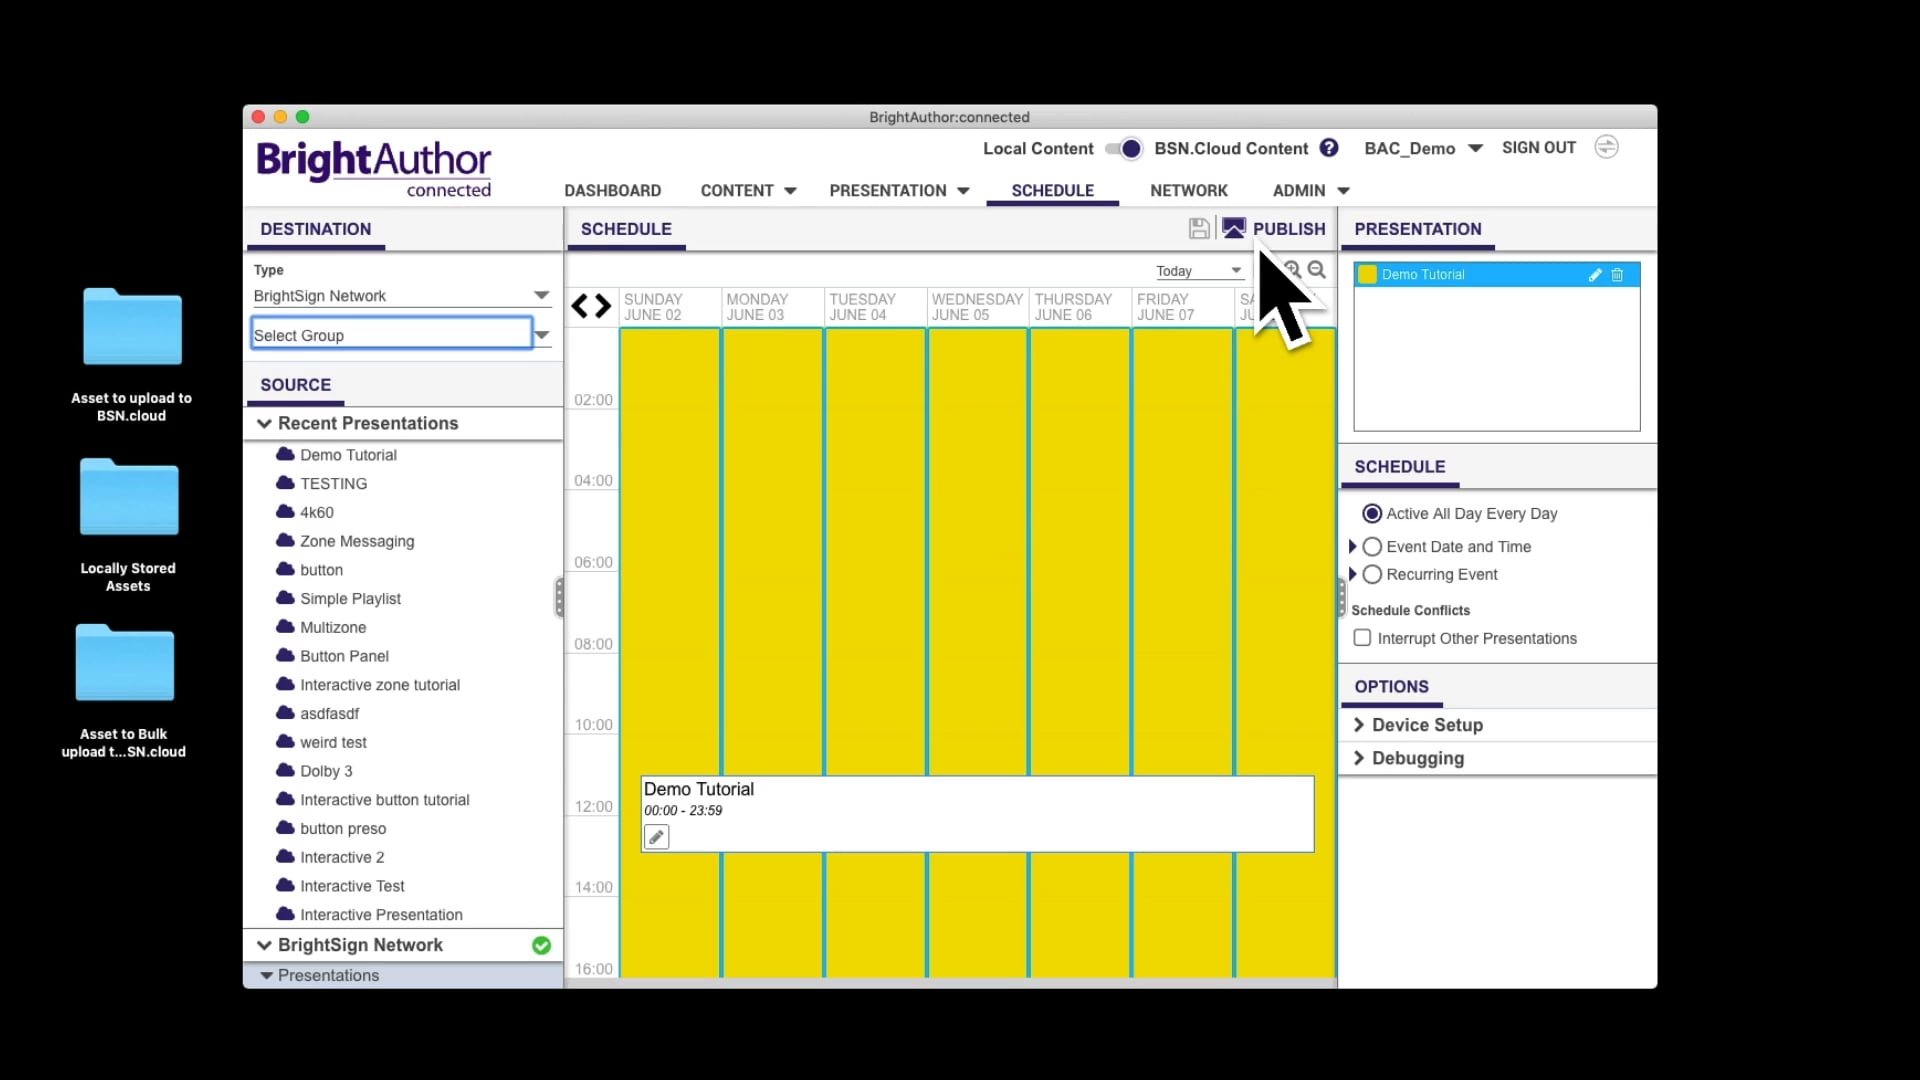The image size is (1920, 1080).
Task: Collapse the BrightSign Network section
Action: tap(264, 945)
